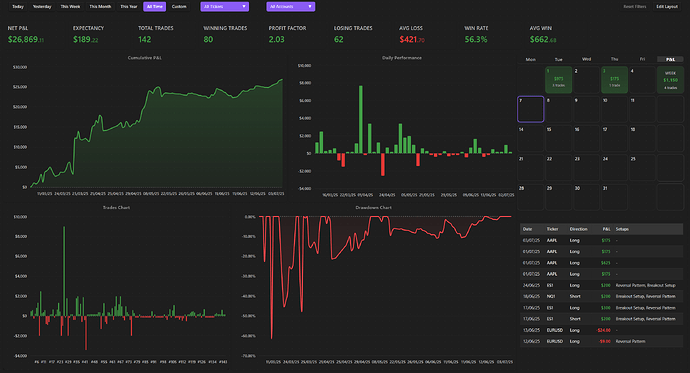Select the This Year filter
690x373 pixels.
129,7
